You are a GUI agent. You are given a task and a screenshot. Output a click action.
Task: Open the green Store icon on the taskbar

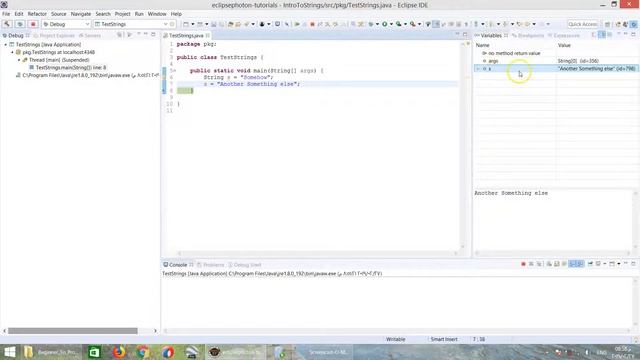(94, 352)
